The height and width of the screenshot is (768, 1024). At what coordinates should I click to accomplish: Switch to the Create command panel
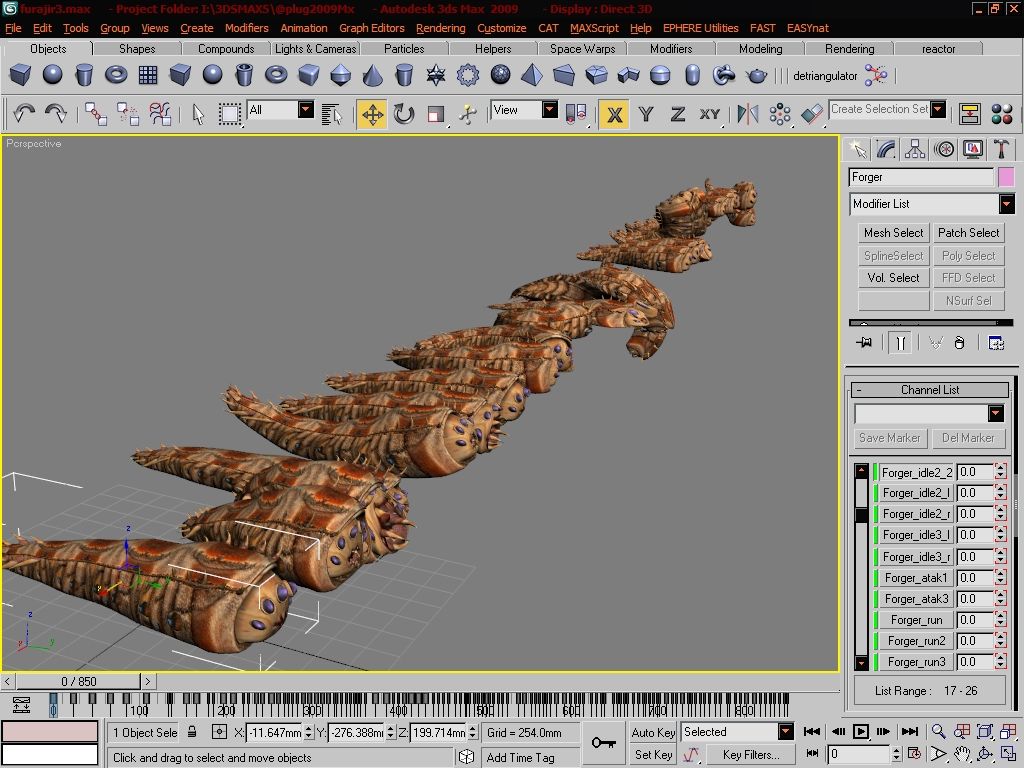tap(857, 150)
